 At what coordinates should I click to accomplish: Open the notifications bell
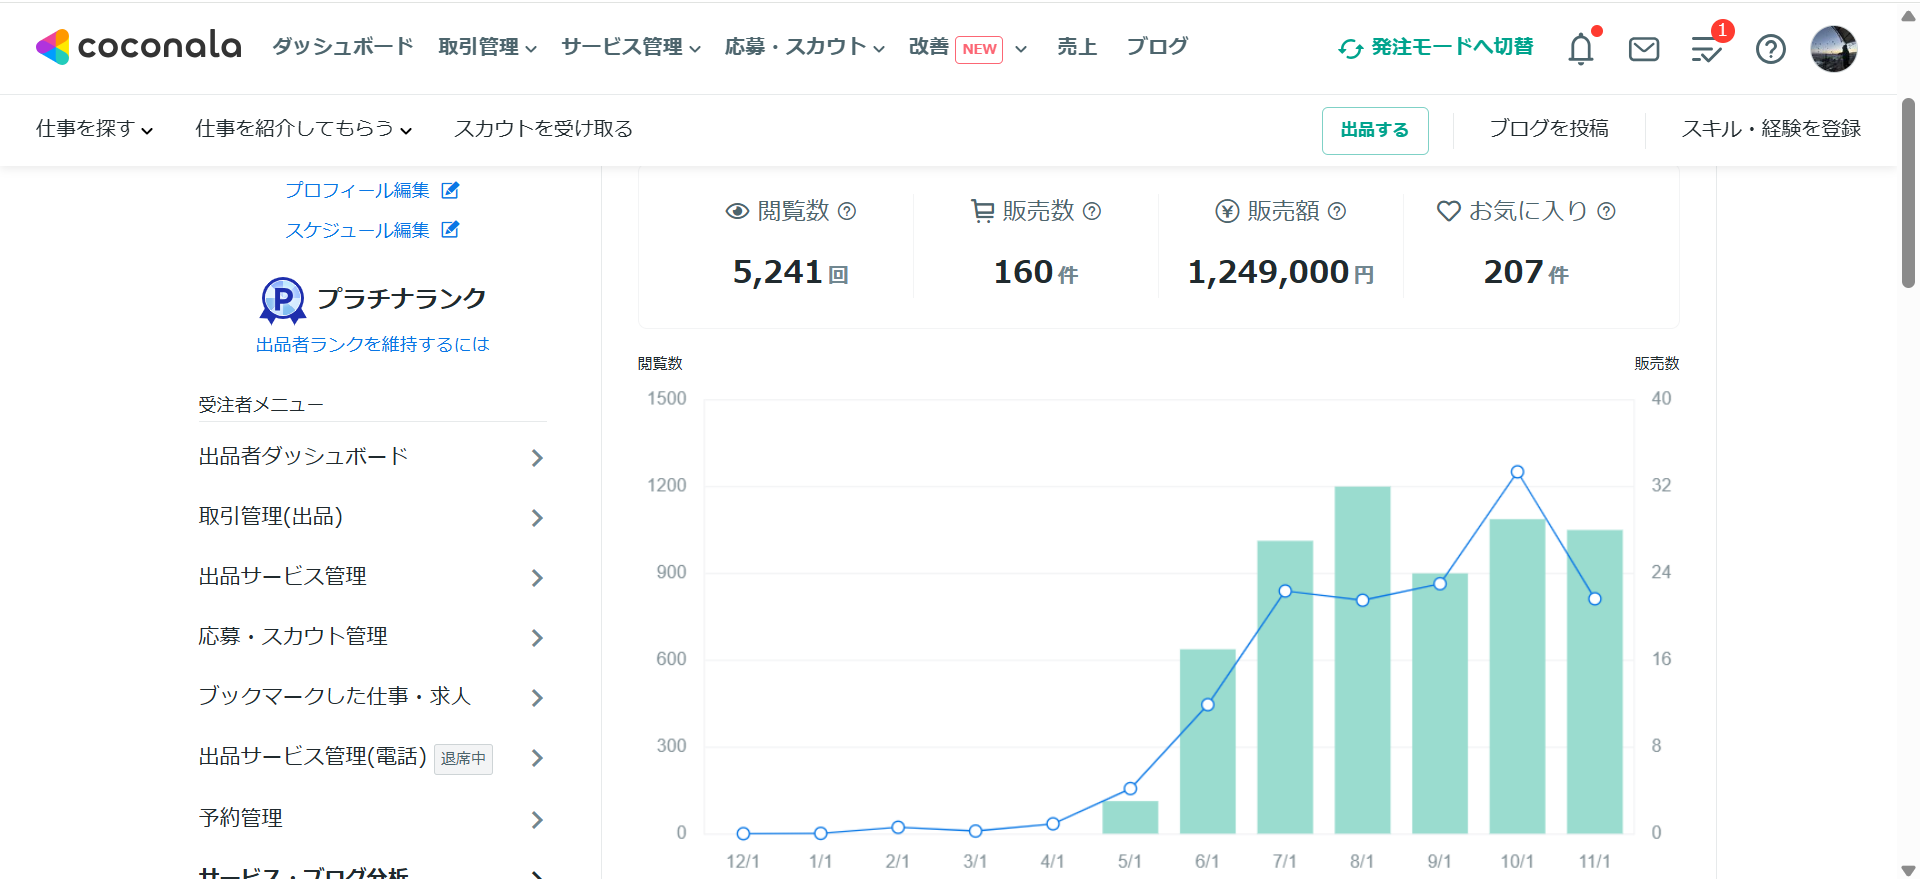coord(1580,49)
